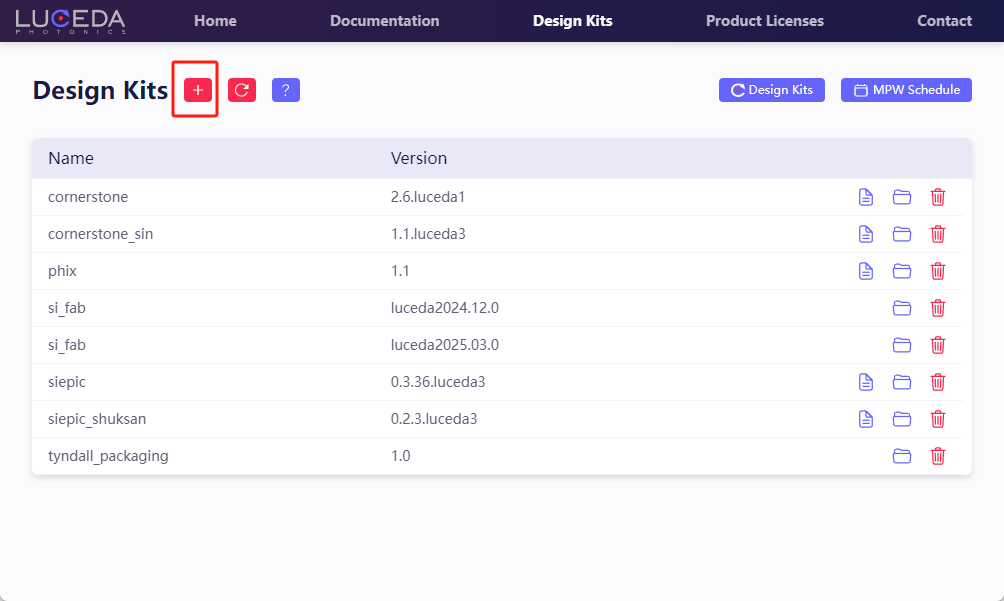Open Product Licenses page
The image size is (1004, 601).
coord(765,21)
